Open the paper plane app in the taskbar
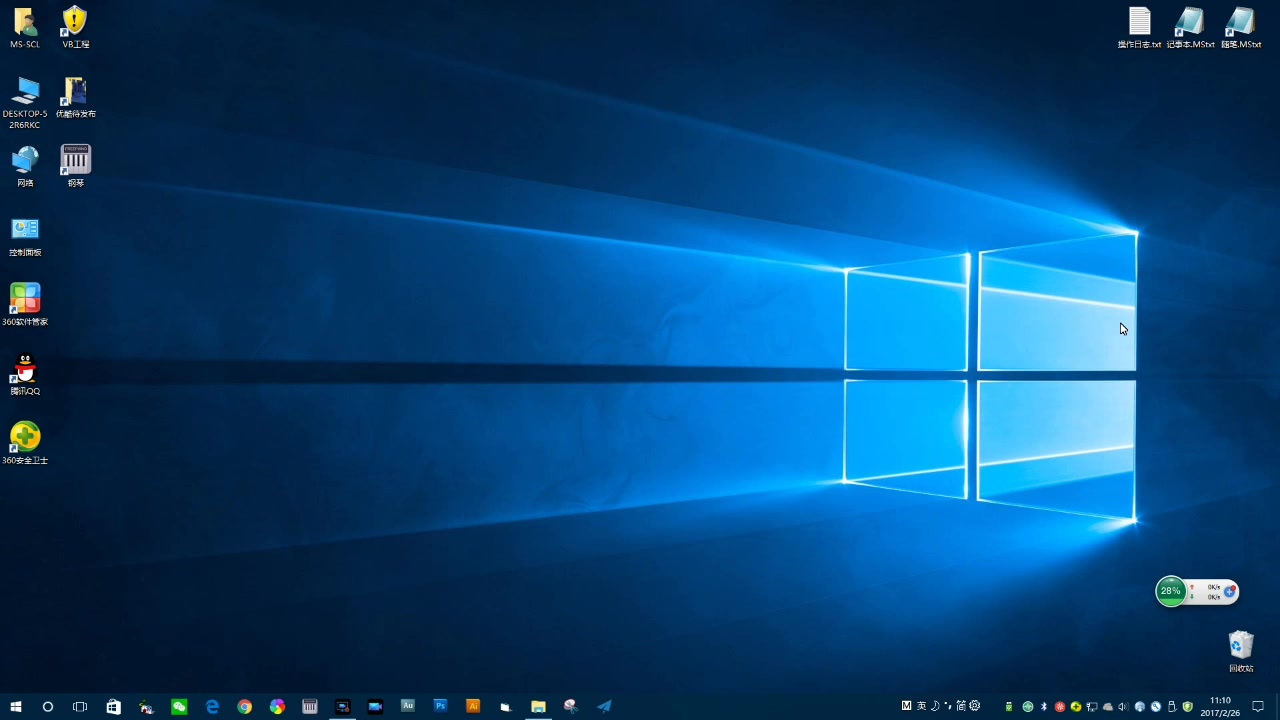 tap(604, 706)
